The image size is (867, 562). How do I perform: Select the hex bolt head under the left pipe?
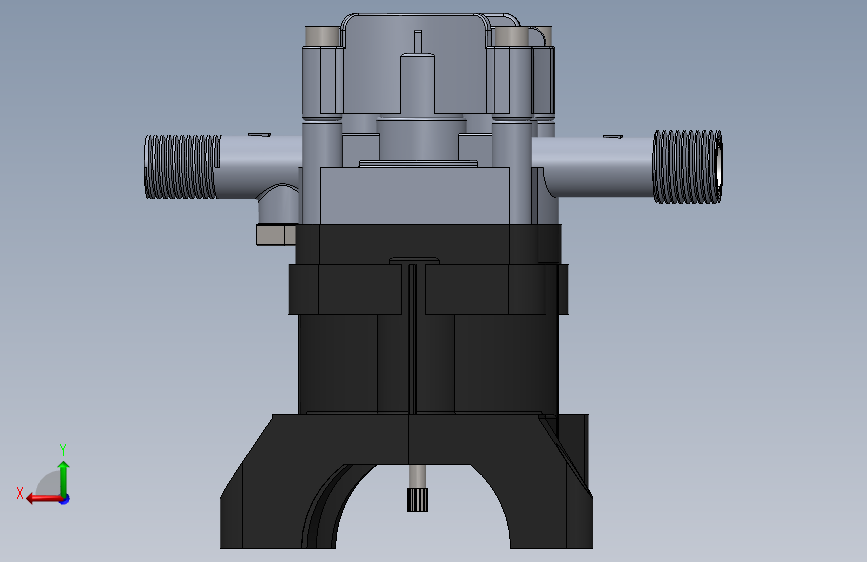point(276,235)
